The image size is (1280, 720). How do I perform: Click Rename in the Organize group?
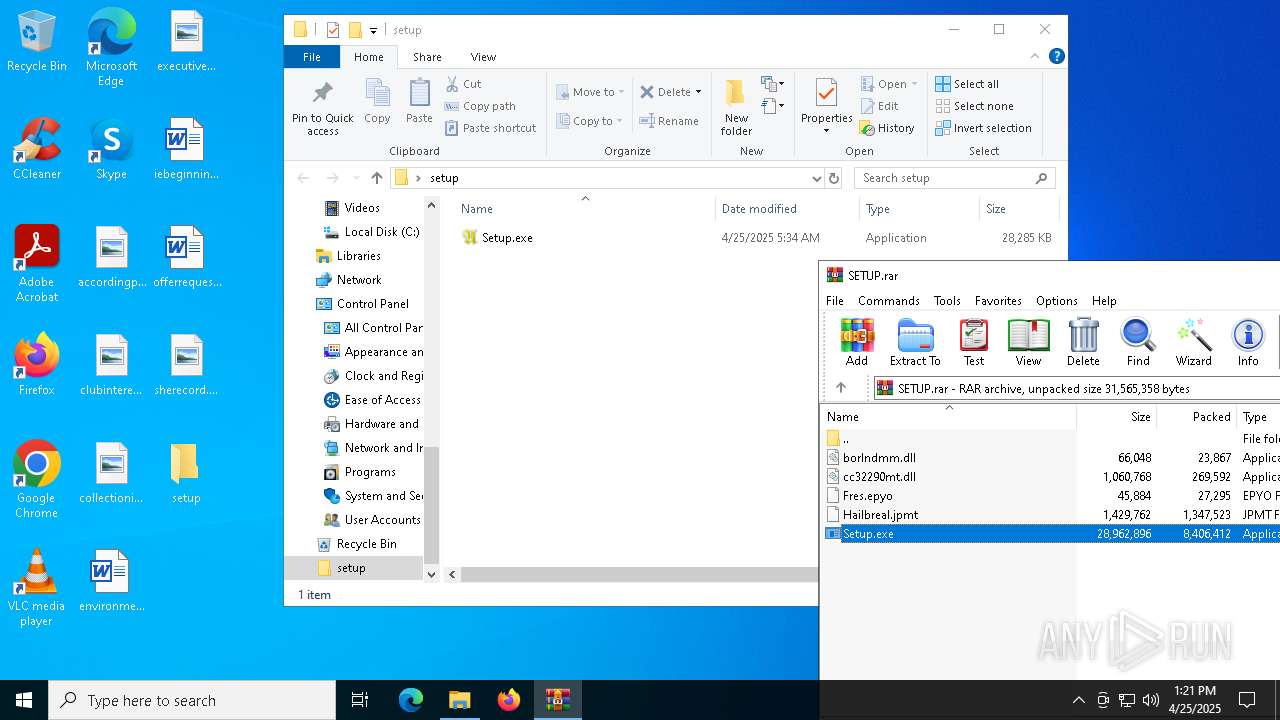pos(669,121)
